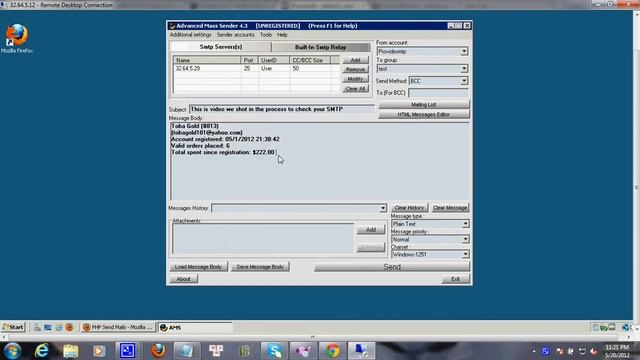Screen dimensions: 640x360
Task: Open the Tools menu
Action: (266, 35)
